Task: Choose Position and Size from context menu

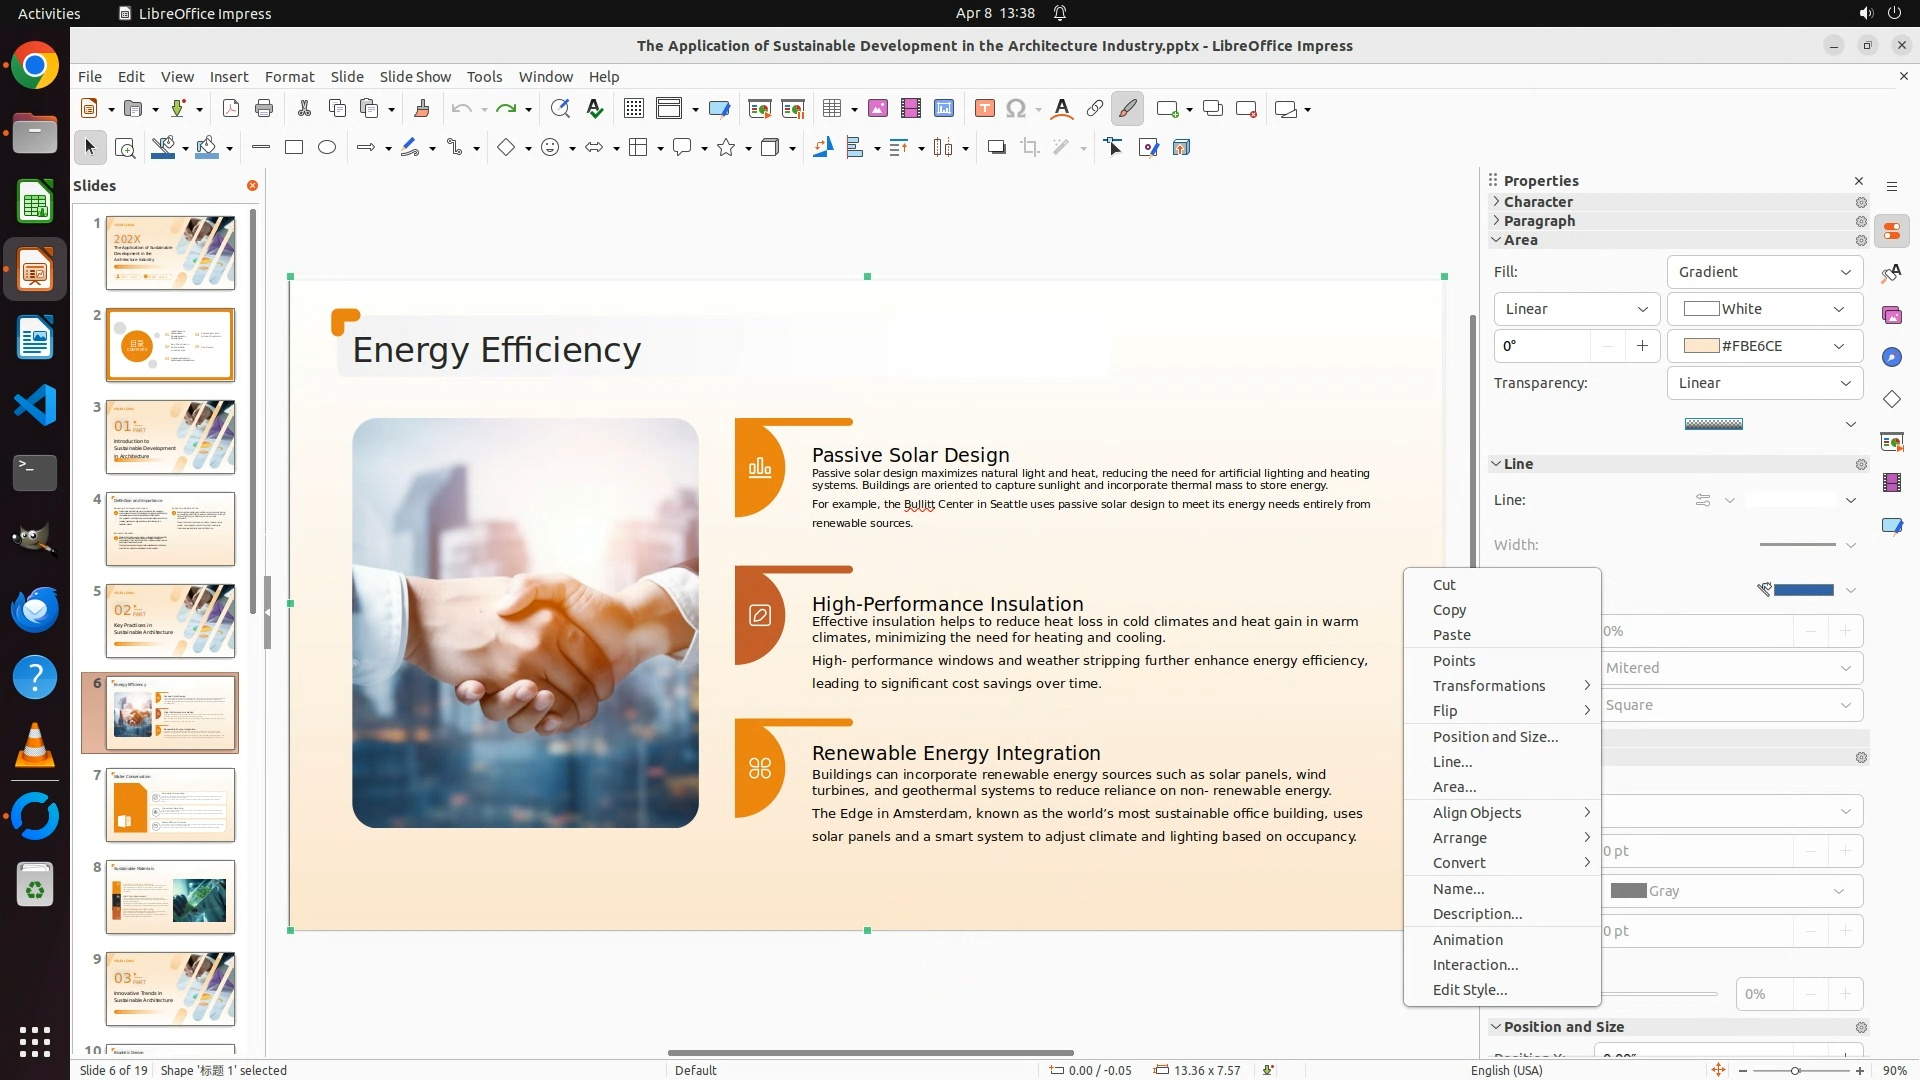Action: 1495,737
